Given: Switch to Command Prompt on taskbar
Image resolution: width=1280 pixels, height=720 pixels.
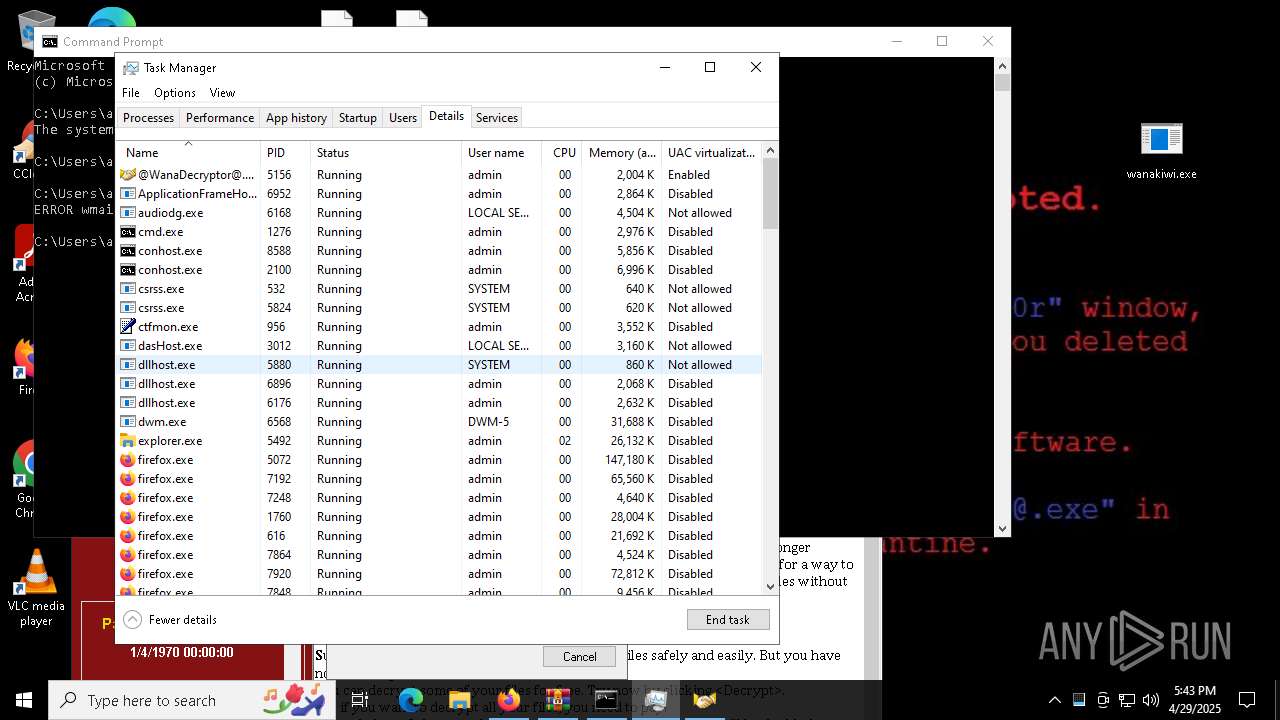Looking at the screenshot, I should (606, 700).
